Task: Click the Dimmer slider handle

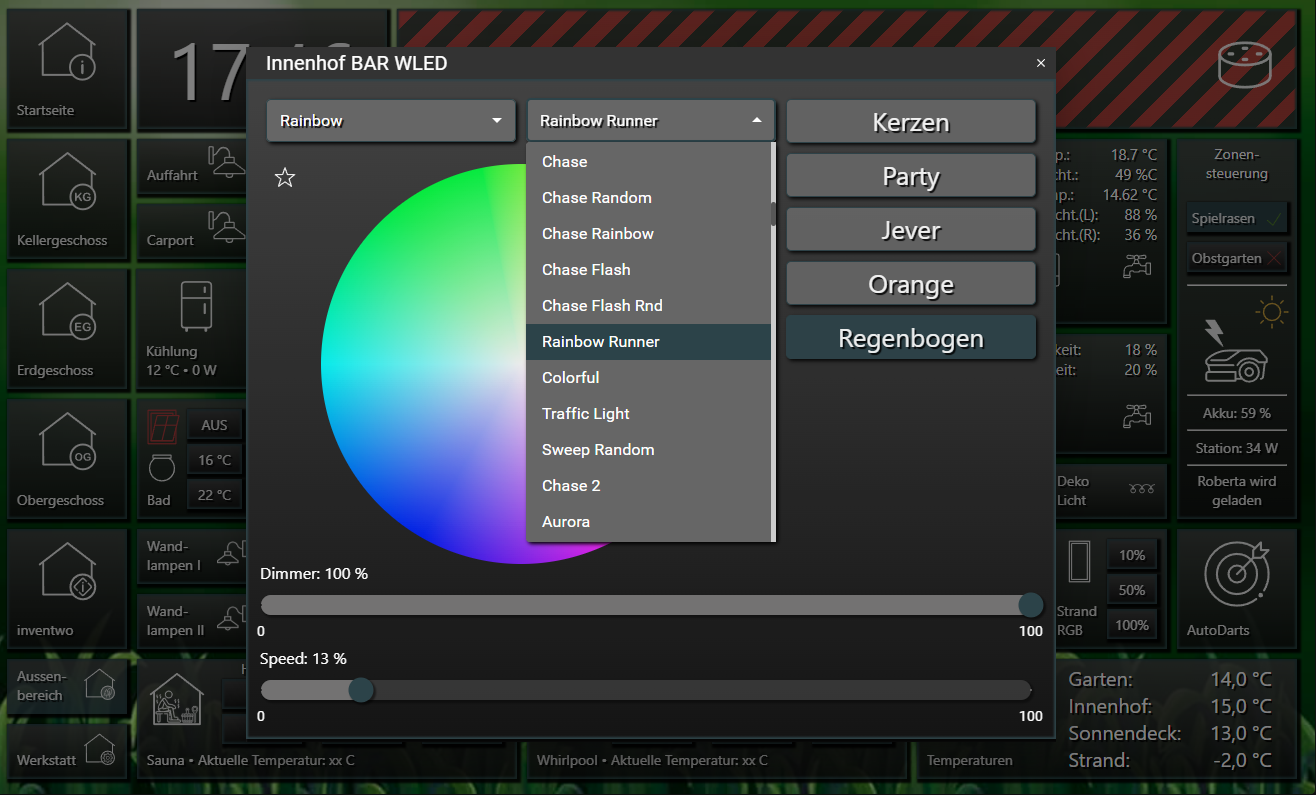Action: click(x=1030, y=605)
